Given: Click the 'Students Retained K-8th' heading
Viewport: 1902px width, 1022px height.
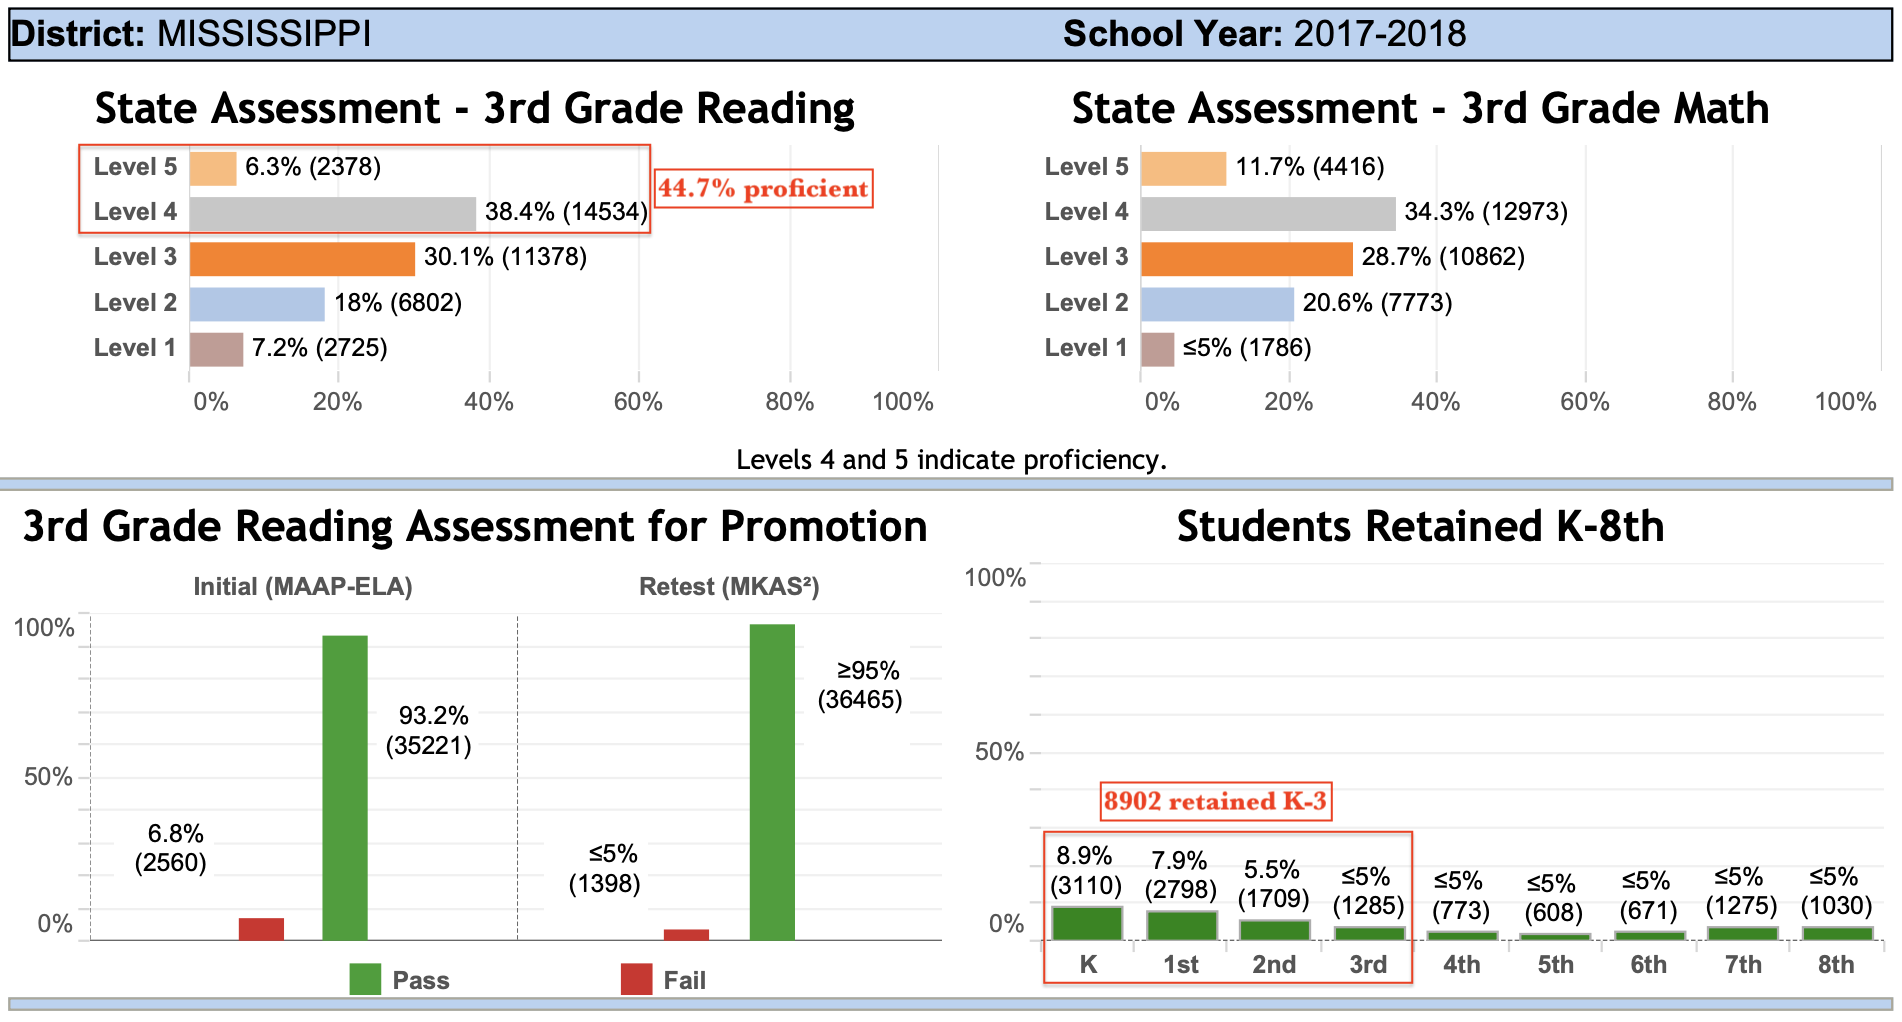Looking at the screenshot, I should point(1420,526).
